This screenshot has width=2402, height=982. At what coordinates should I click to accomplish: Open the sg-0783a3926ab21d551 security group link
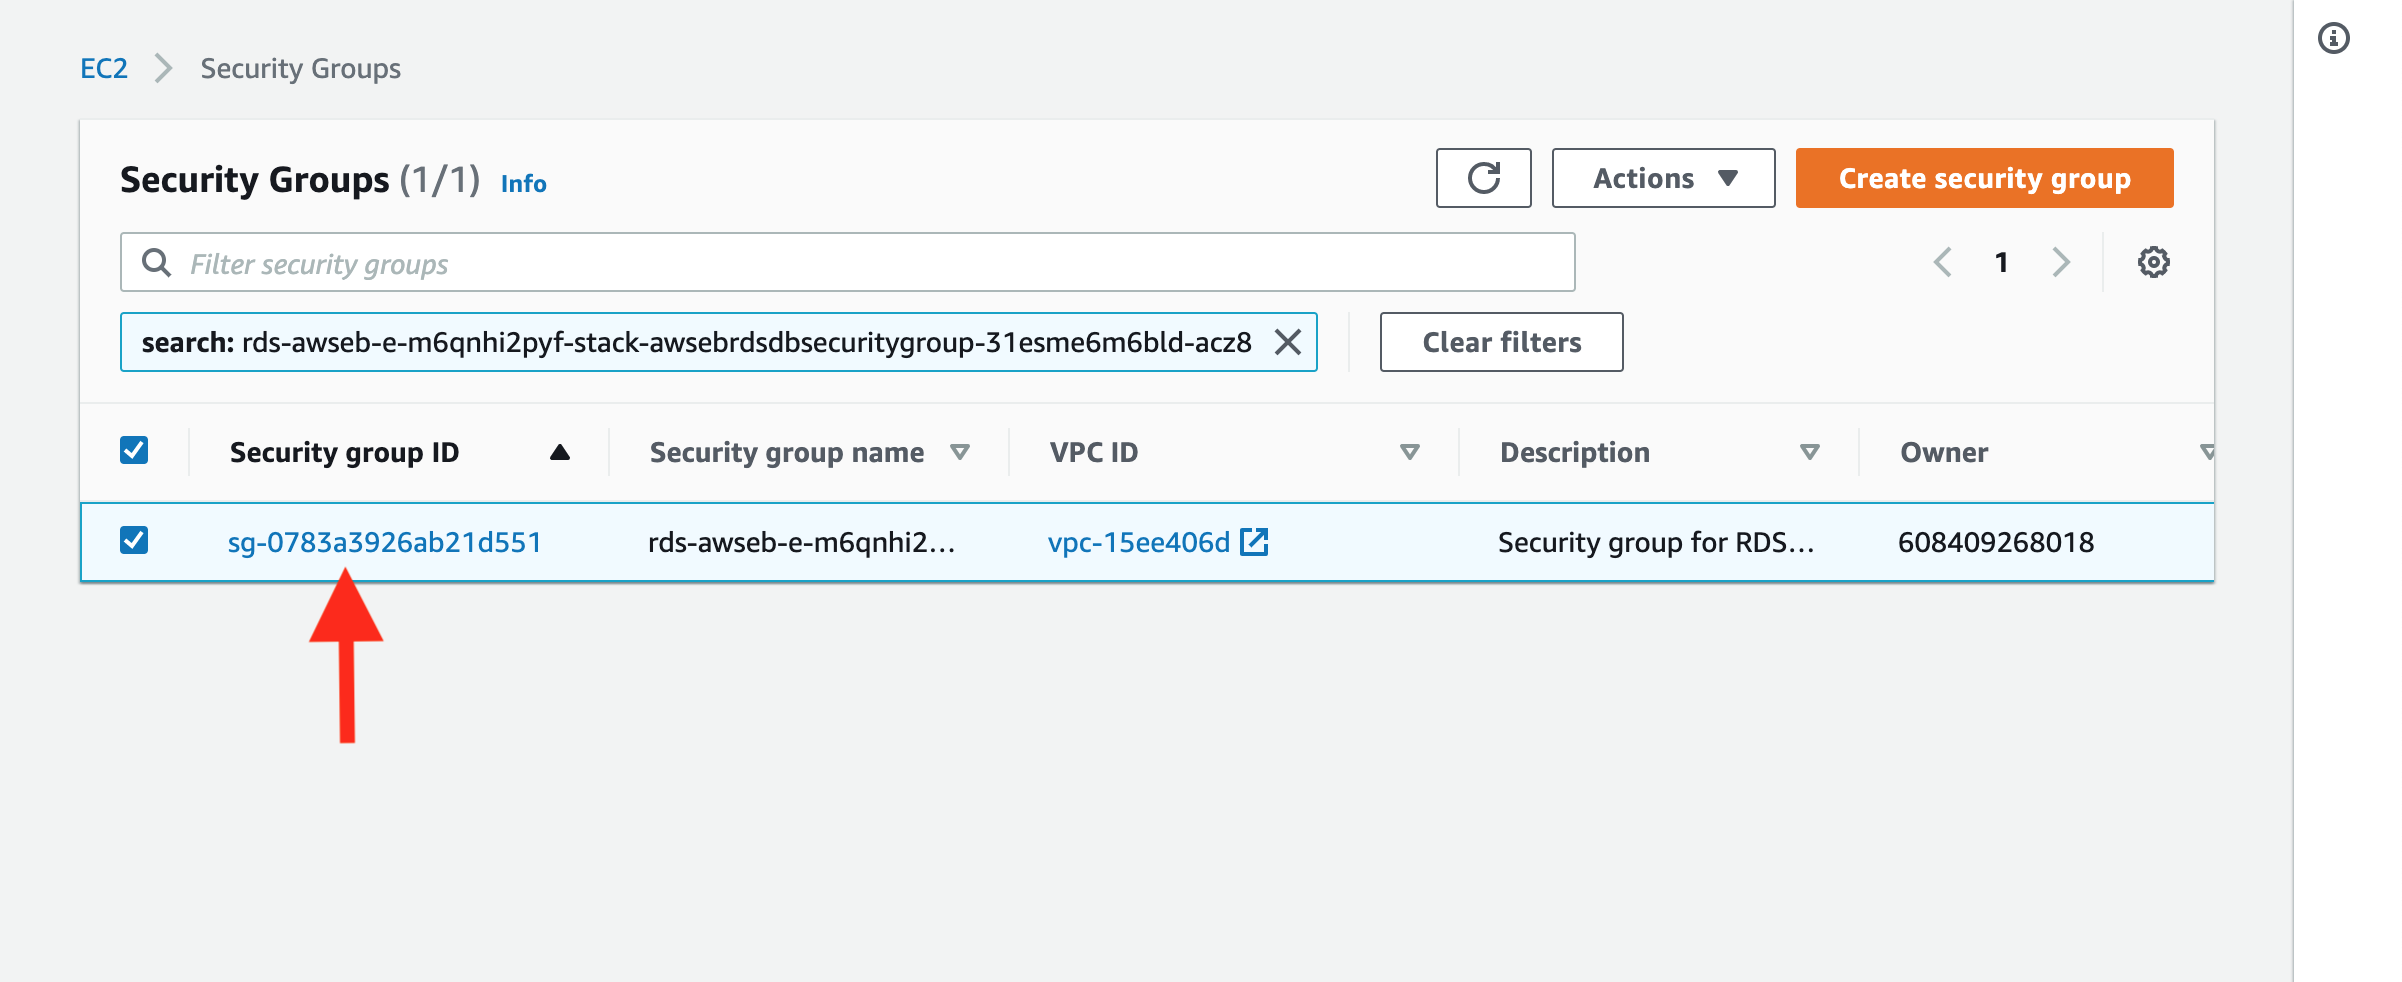384,542
